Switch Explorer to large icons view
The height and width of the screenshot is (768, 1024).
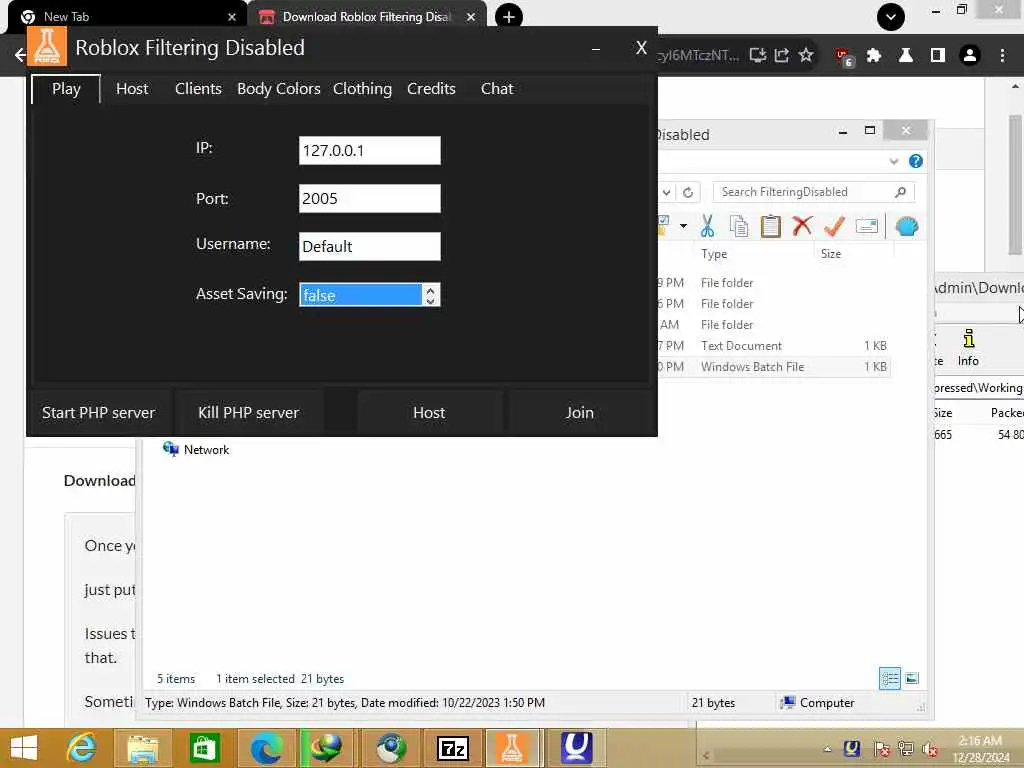[912, 679]
